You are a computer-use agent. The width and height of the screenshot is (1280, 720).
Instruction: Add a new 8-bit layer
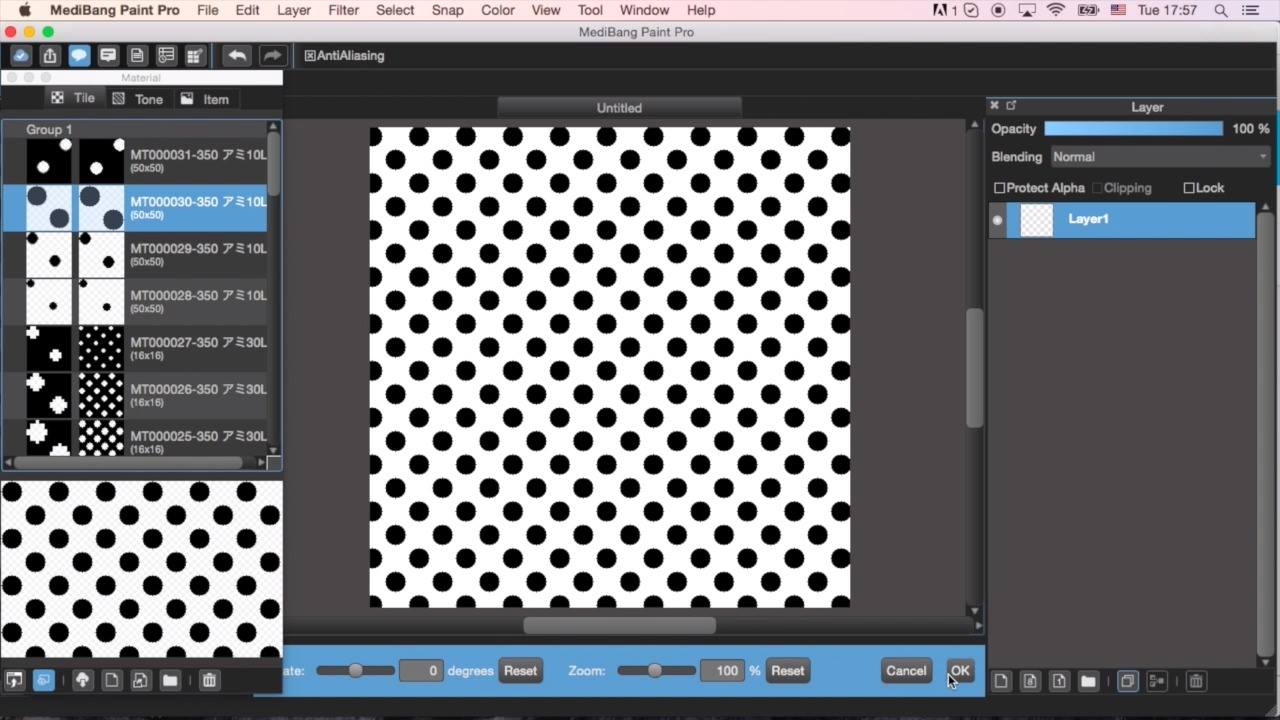click(x=1030, y=681)
